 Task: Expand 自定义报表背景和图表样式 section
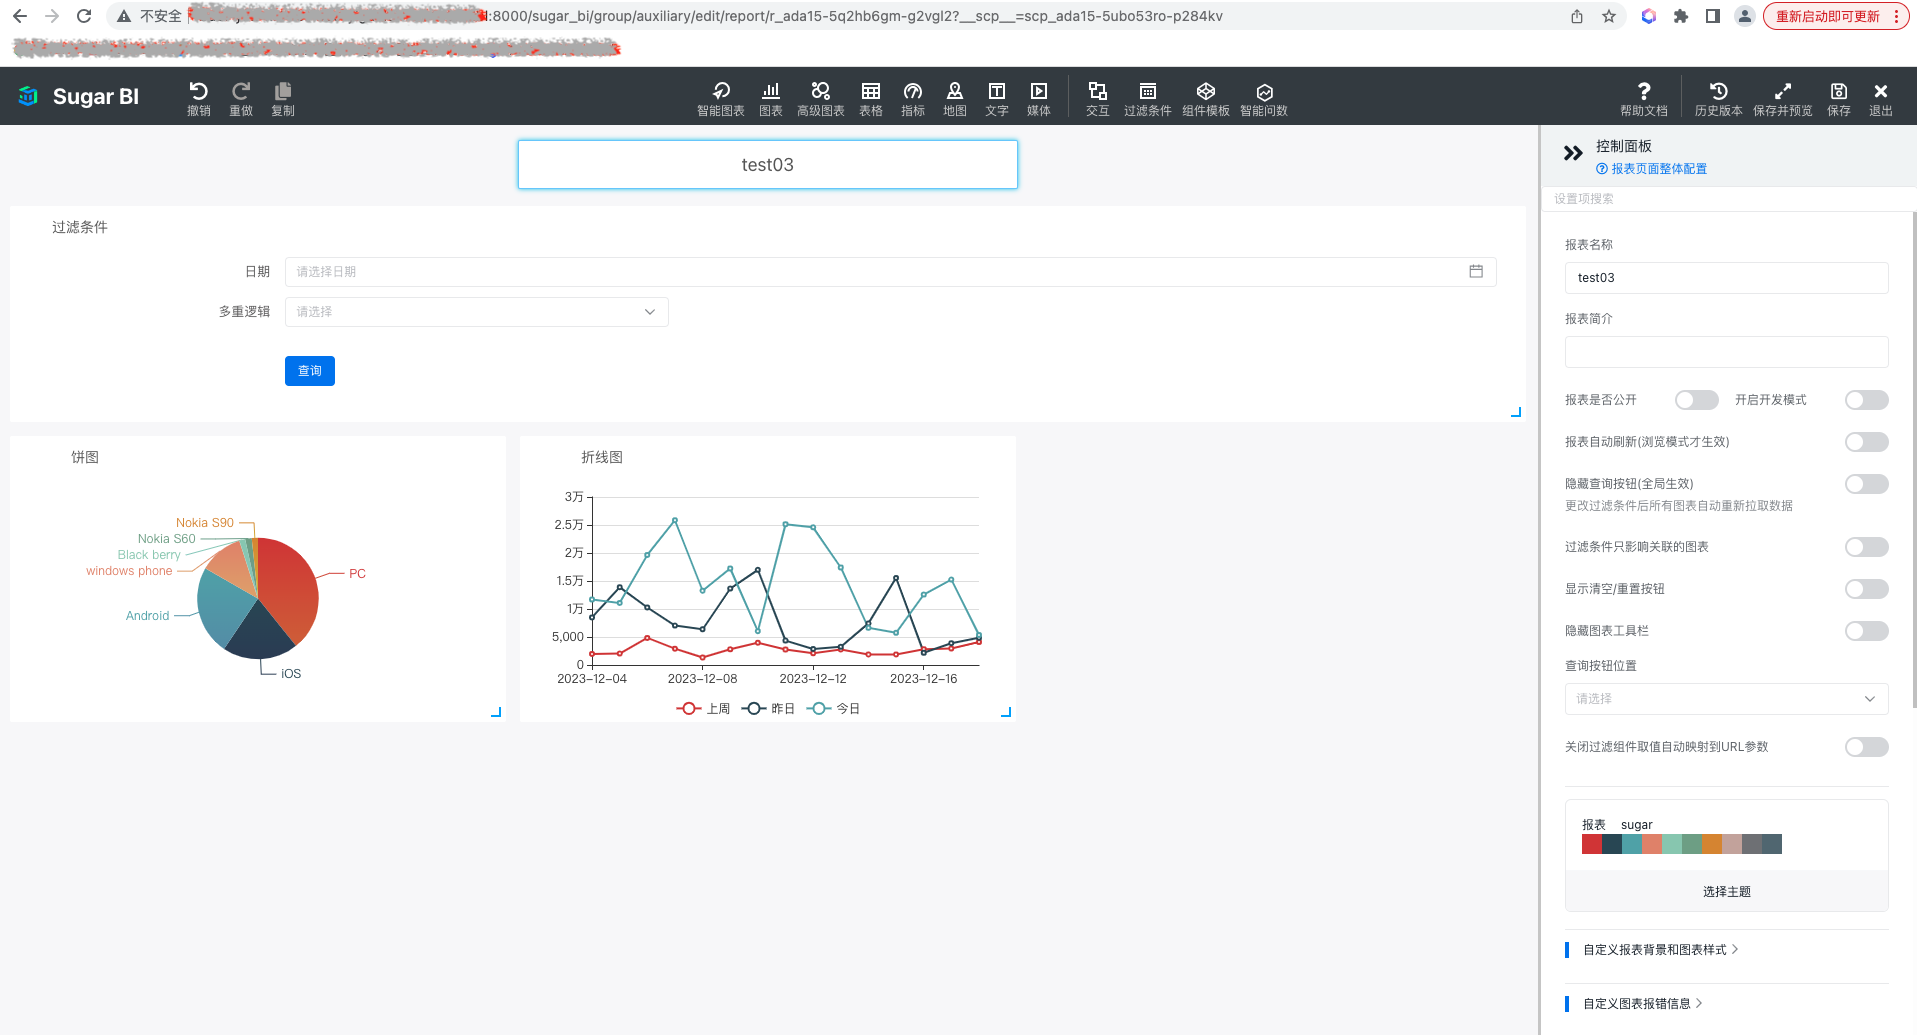(x=1660, y=950)
